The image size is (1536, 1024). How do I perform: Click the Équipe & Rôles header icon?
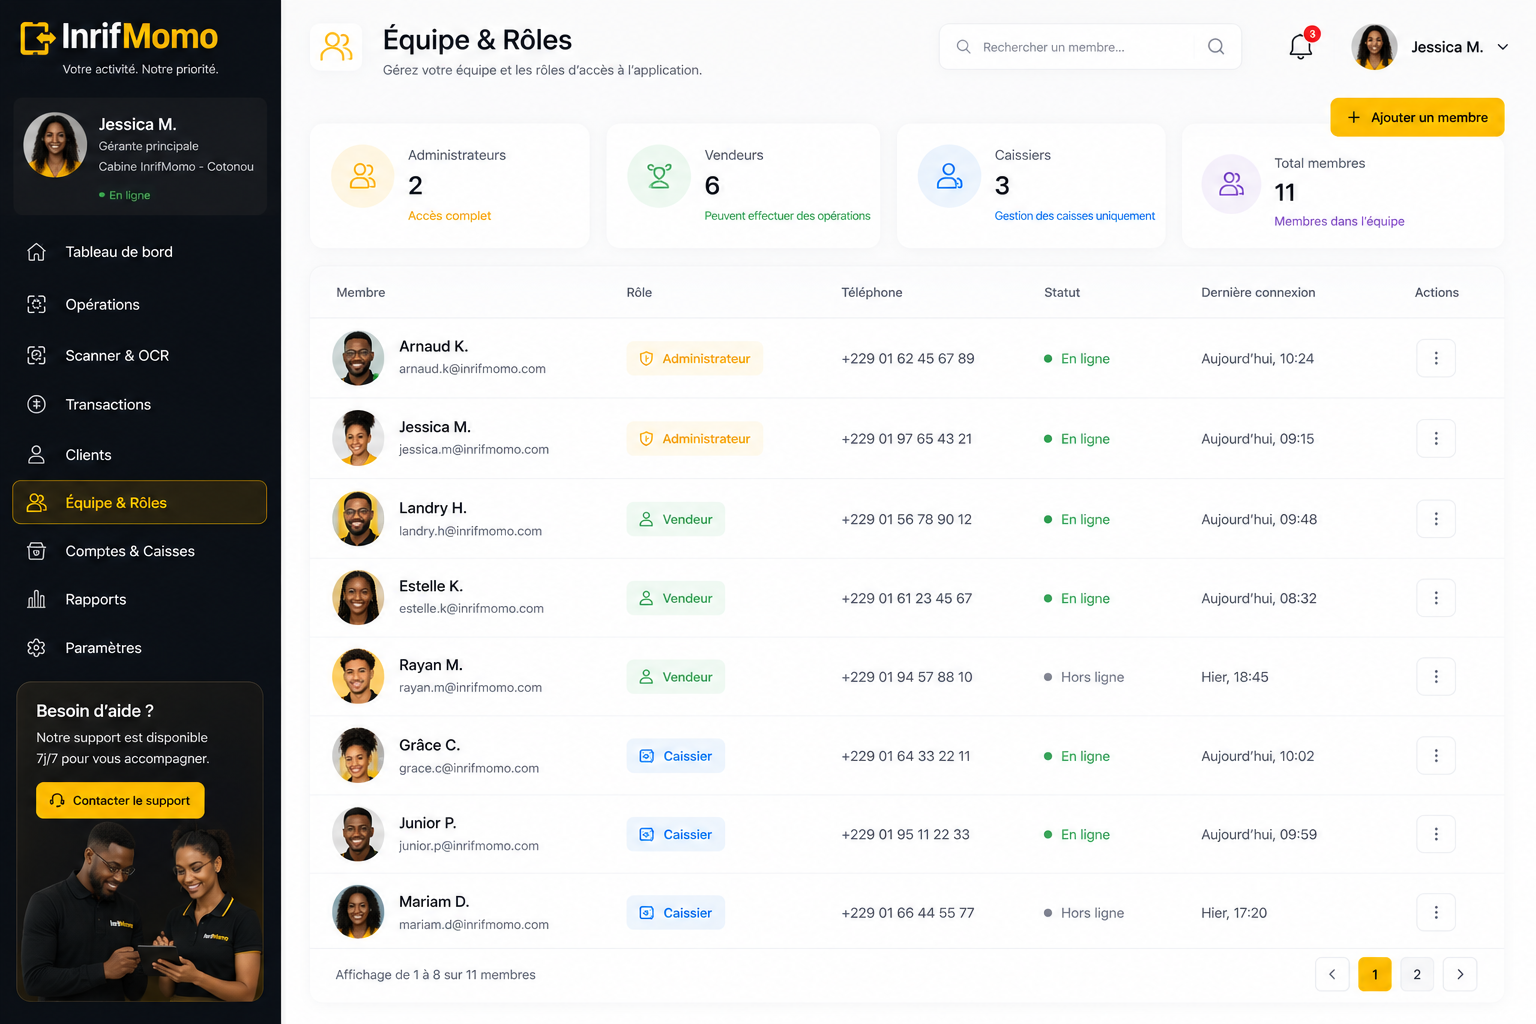coord(337,47)
